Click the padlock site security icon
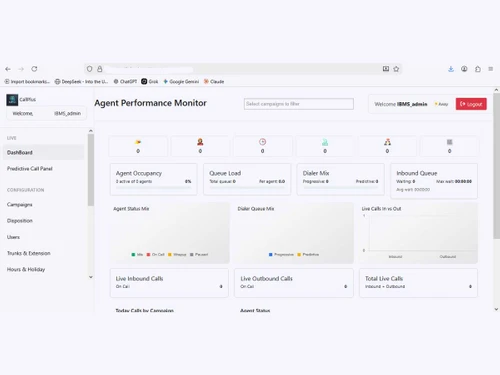This screenshot has width=500, height=375. 100,69
